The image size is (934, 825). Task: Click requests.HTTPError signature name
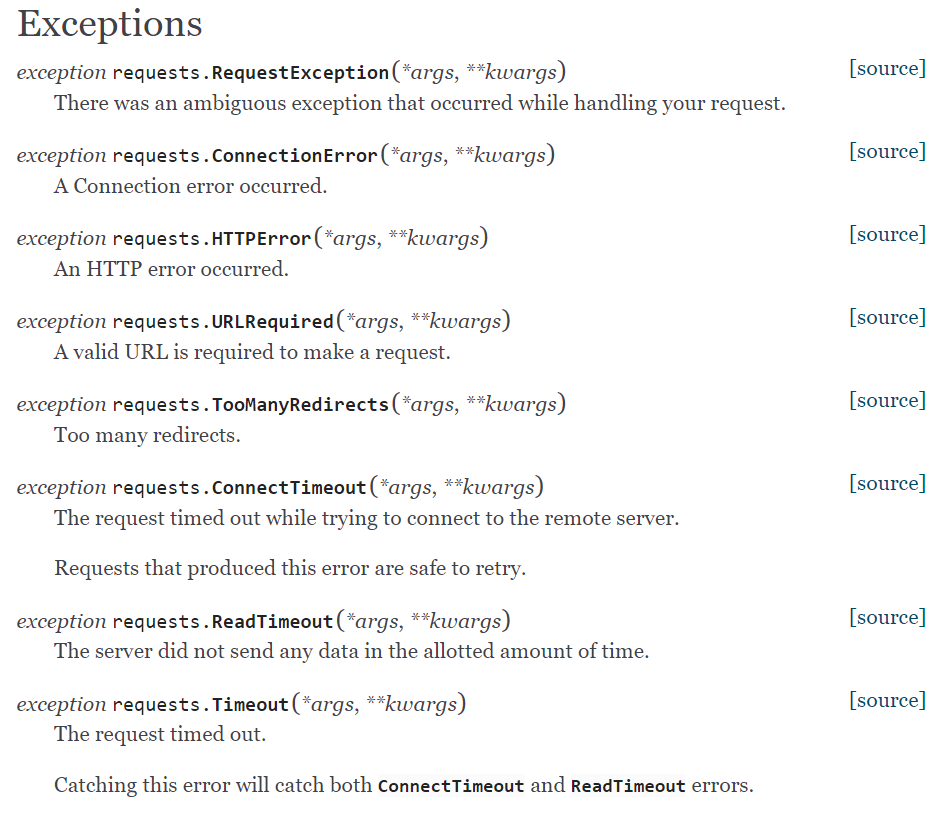(x=212, y=238)
